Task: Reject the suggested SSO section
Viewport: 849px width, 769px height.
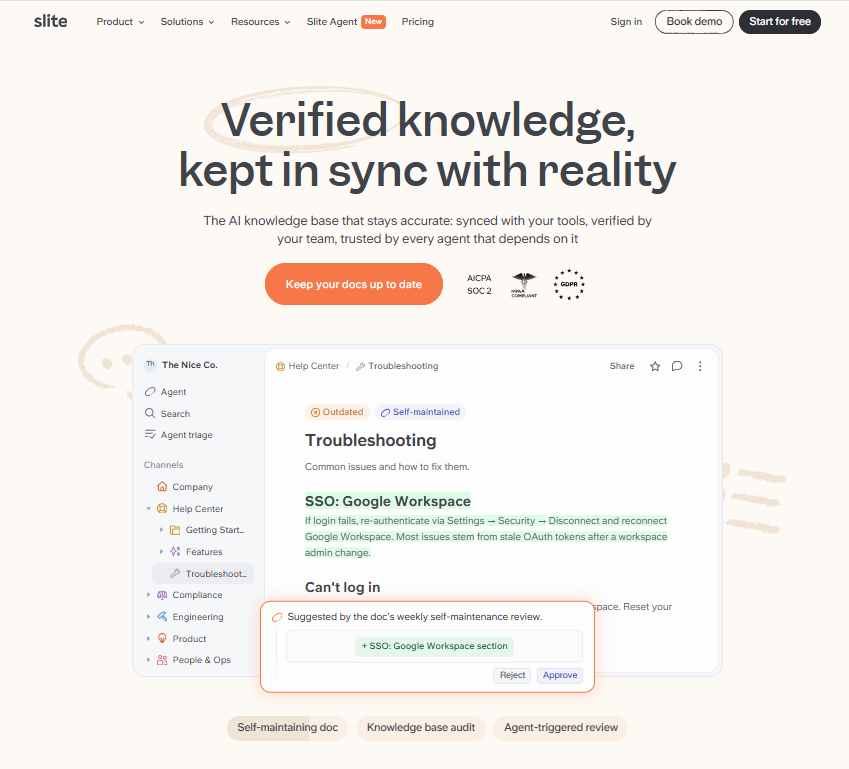Action: click(x=512, y=675)
